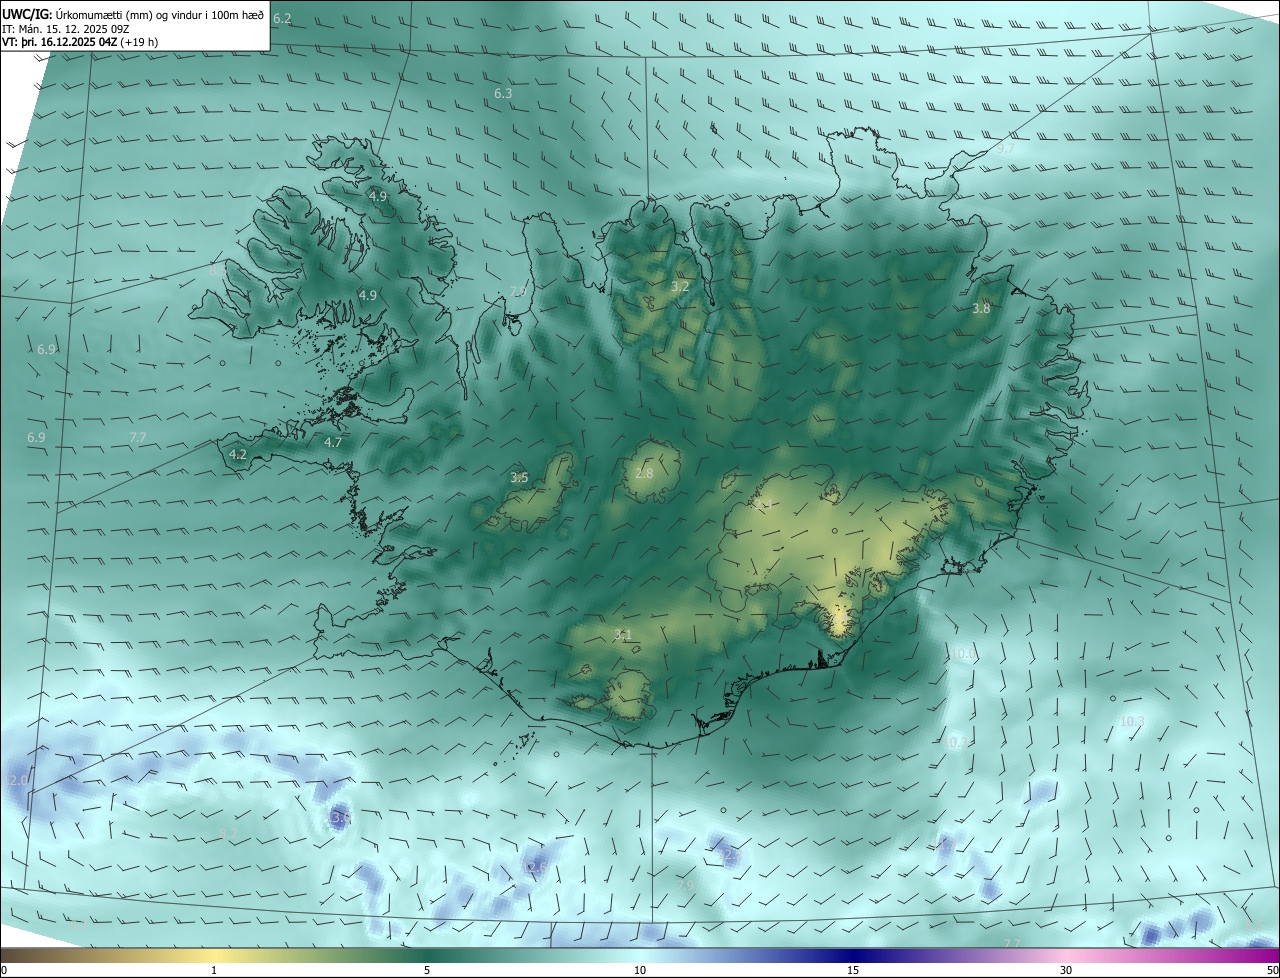This screenshot has width=1280, height=978.
Task: Pick the pale pink band of the colour scale
Action: [x=1066, y=956]
